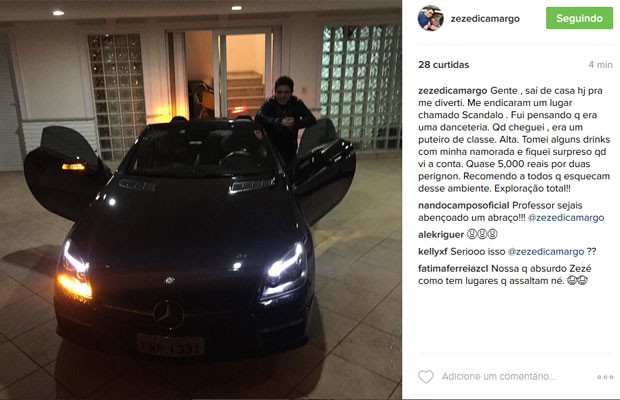
Task: Click the 4 min timestamp
Action: pyautogui.click(x=600, y=65)
